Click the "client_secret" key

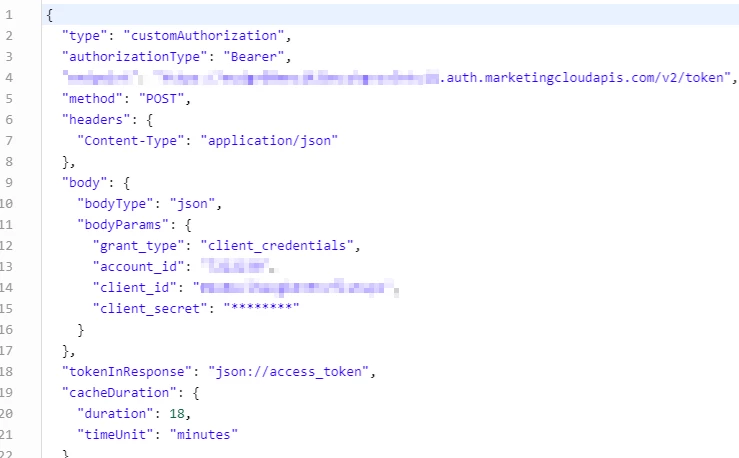(150, 309)
